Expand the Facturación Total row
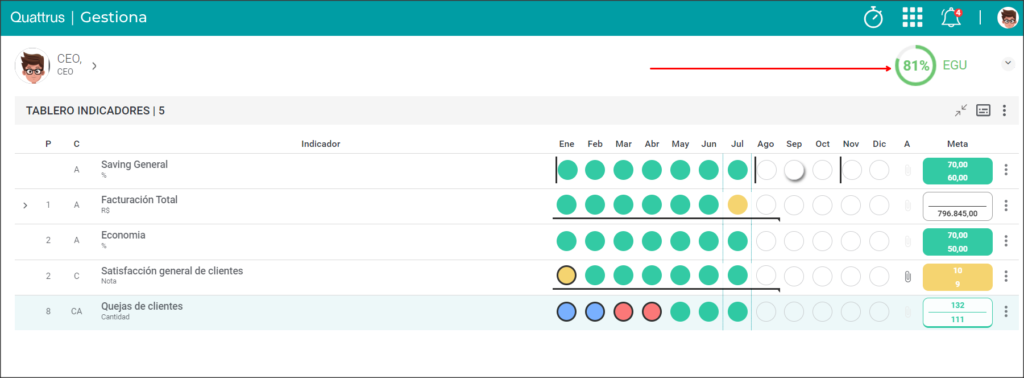1024x378 pixels. [25, 206]
